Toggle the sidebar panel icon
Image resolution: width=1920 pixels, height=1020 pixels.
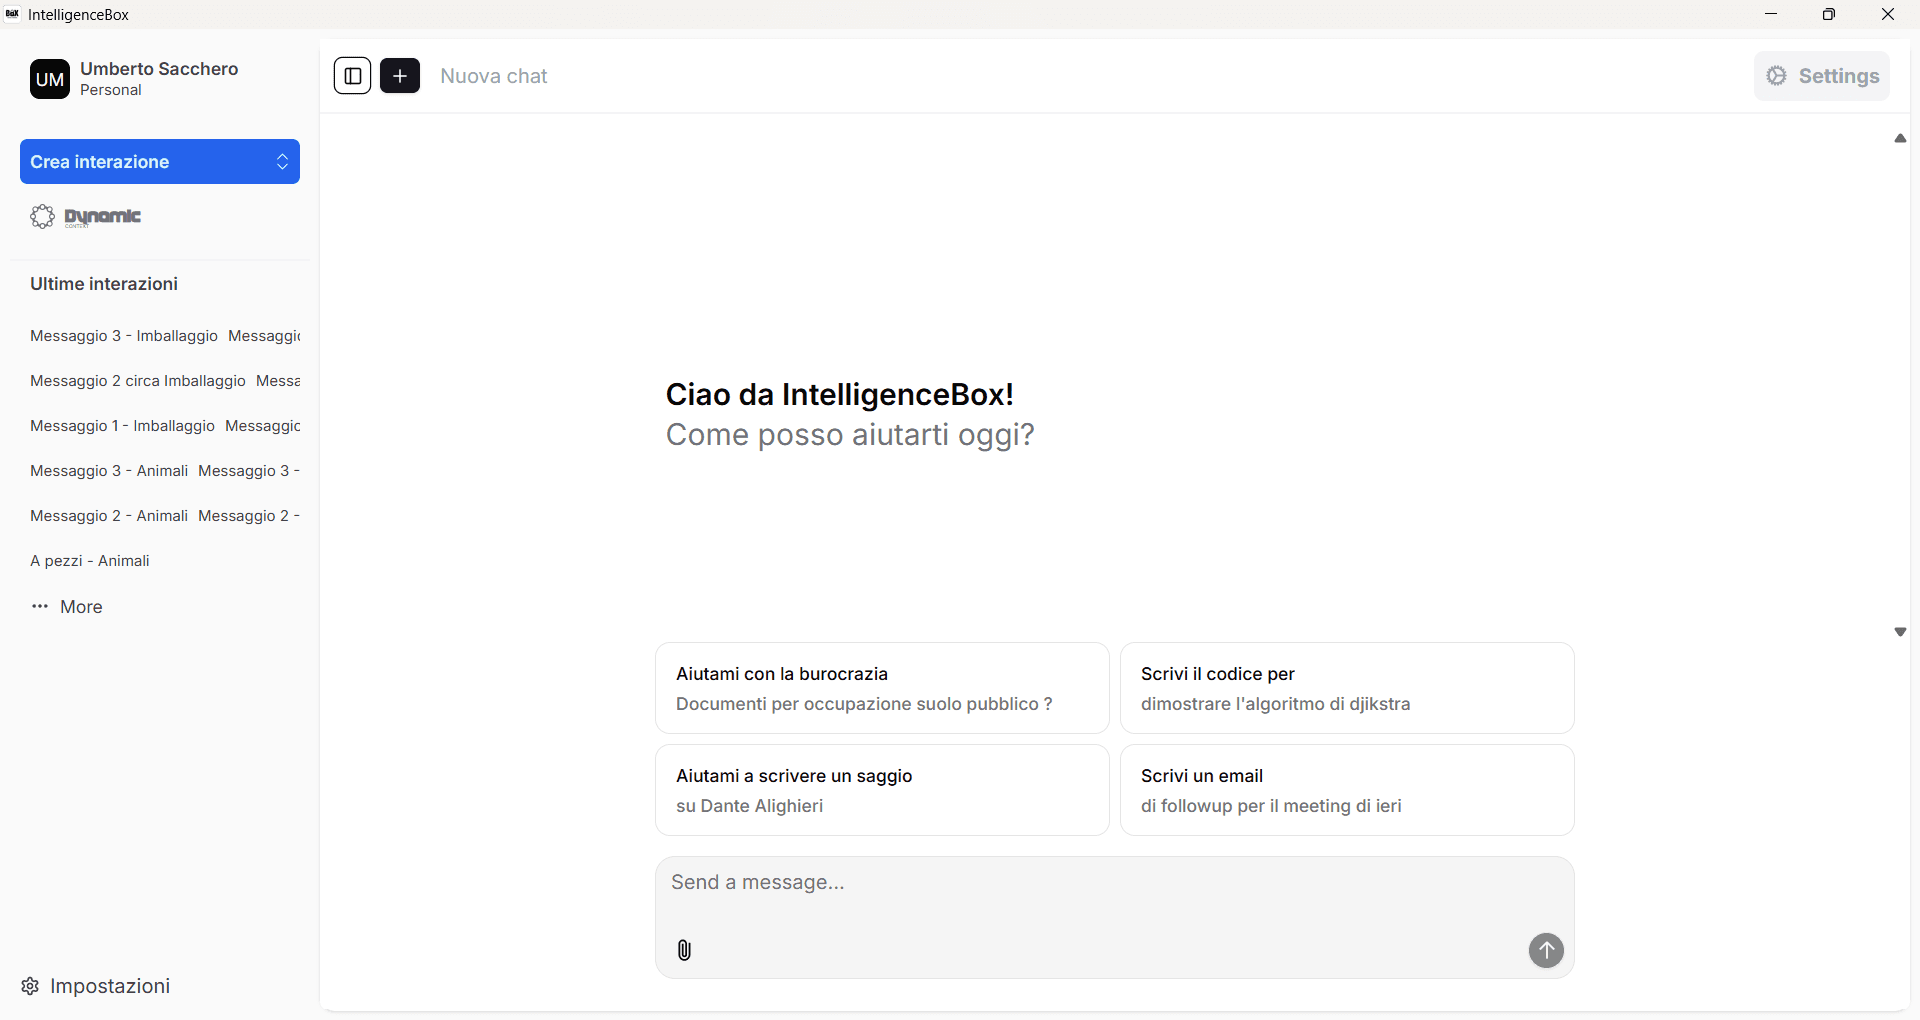click(352, 76)
